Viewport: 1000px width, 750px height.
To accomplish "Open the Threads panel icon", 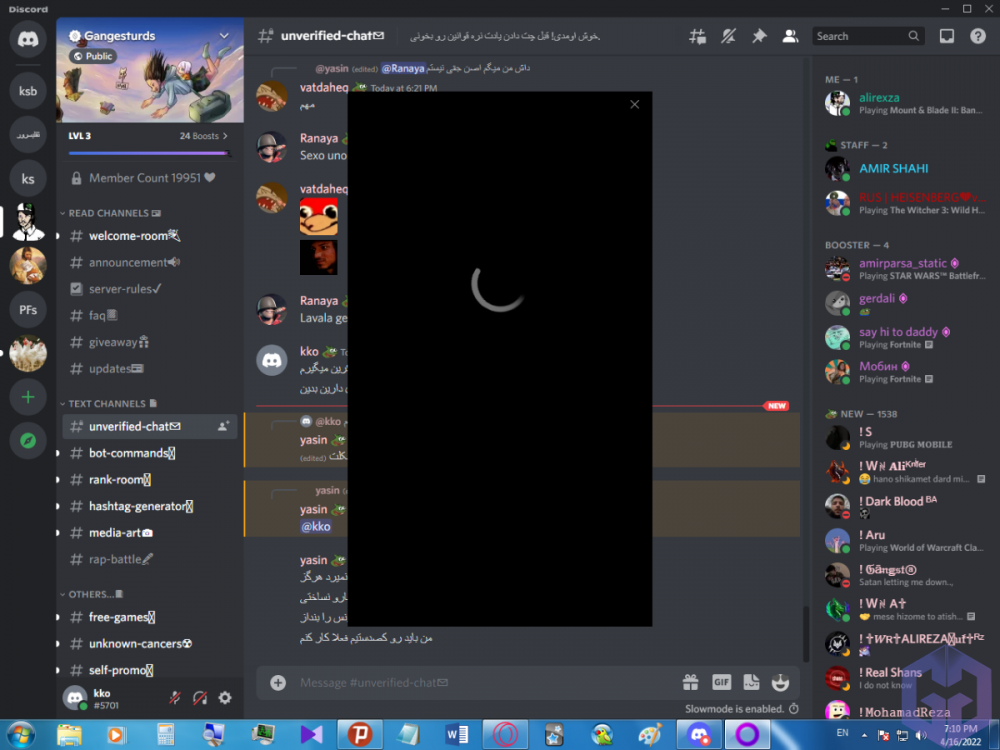I will [x=697, y=36].
